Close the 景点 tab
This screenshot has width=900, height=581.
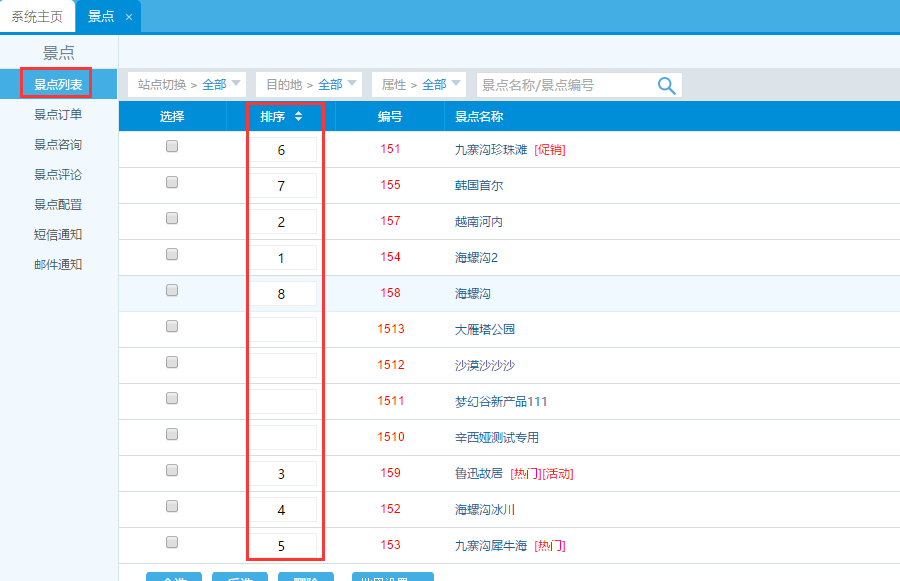129,17
